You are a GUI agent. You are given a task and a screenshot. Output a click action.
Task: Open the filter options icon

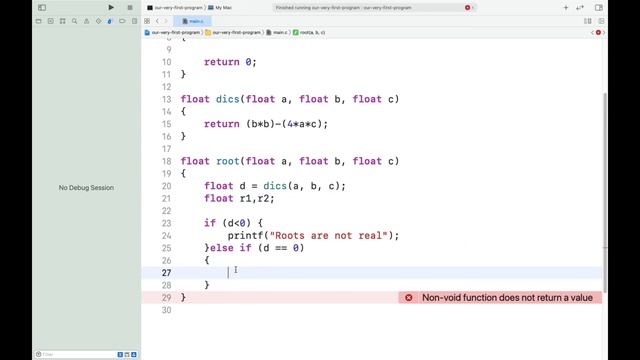click(x=38, y=354)
